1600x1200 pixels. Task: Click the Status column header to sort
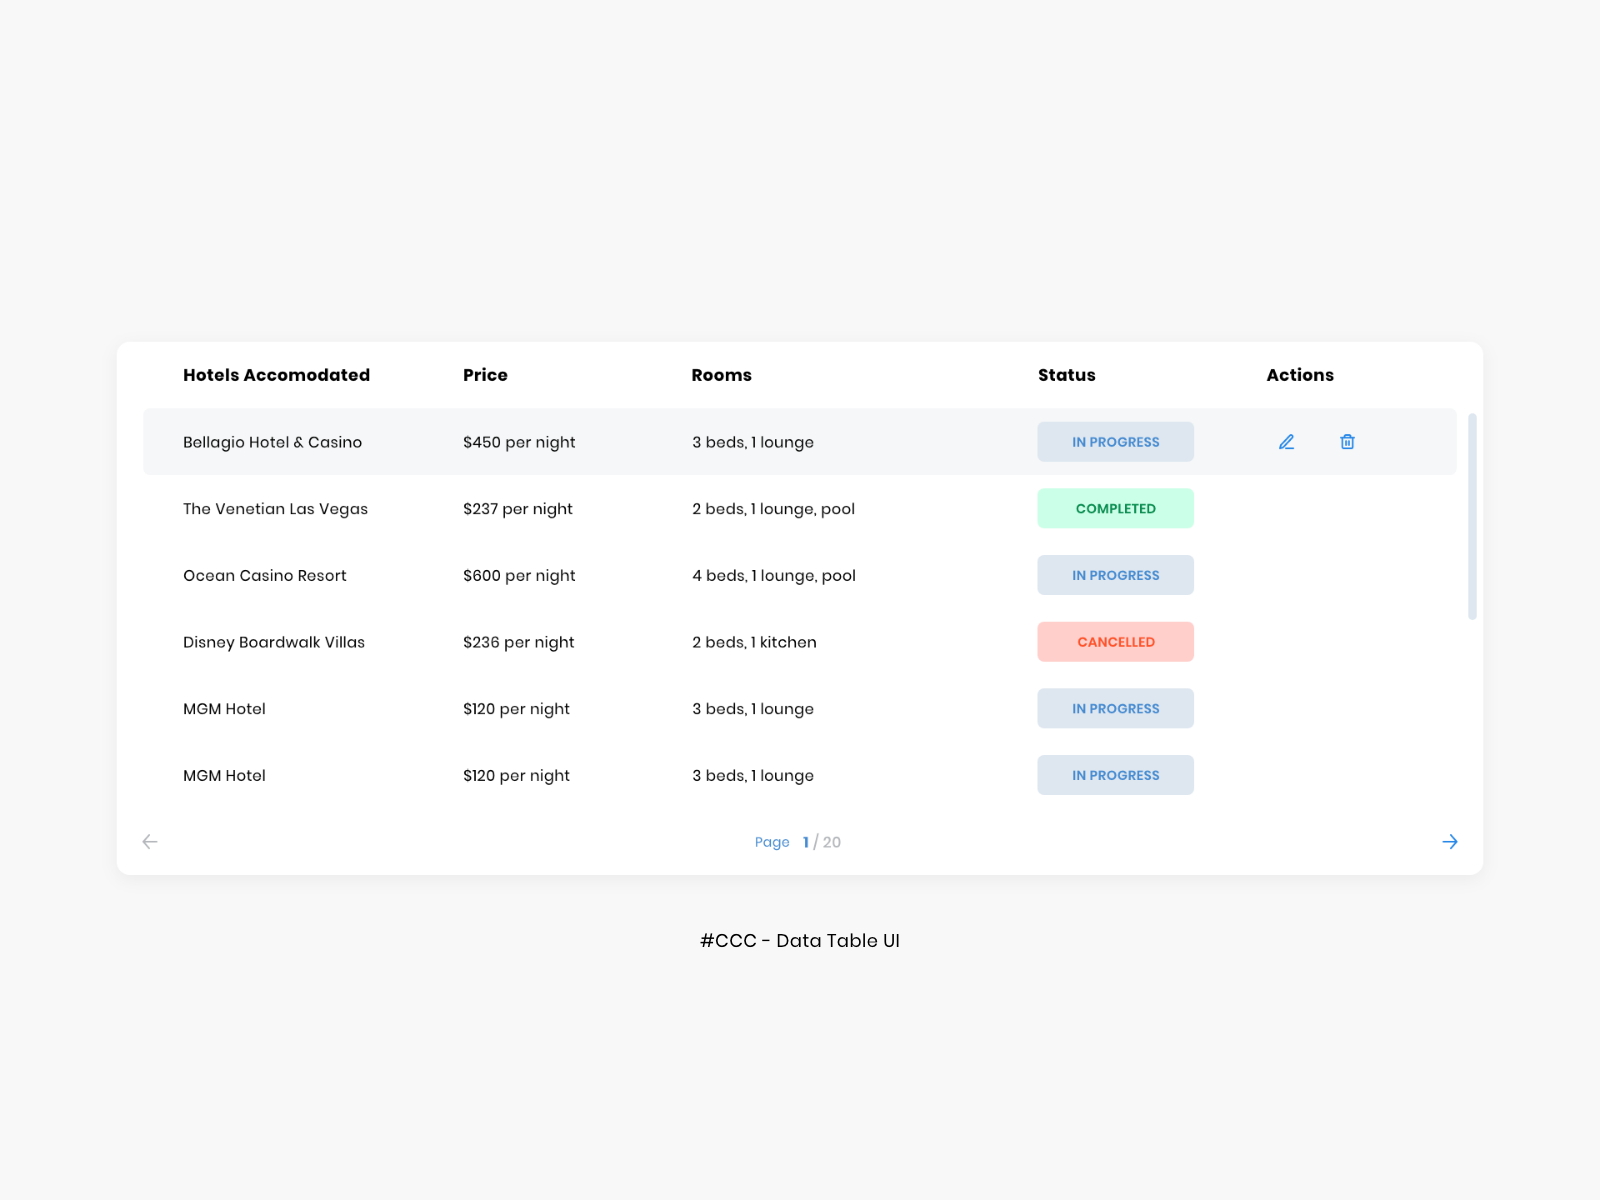pos(1066,375)
